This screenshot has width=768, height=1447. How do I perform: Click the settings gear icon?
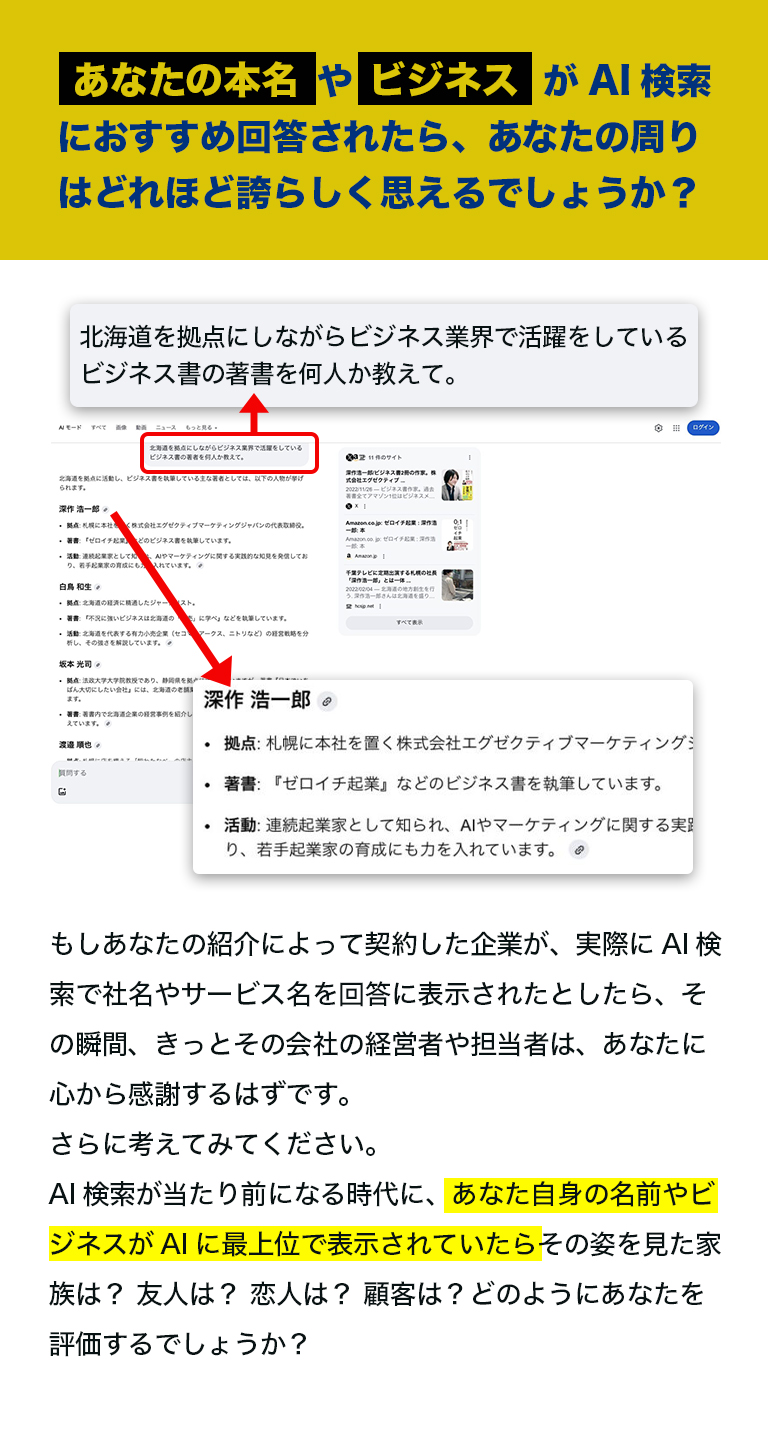coord(659,427)
